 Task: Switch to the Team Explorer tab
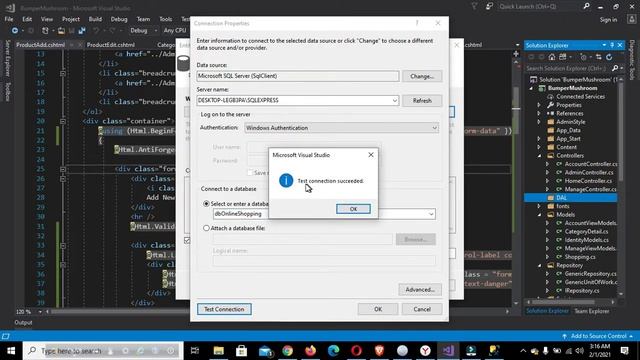coord(591,311)
